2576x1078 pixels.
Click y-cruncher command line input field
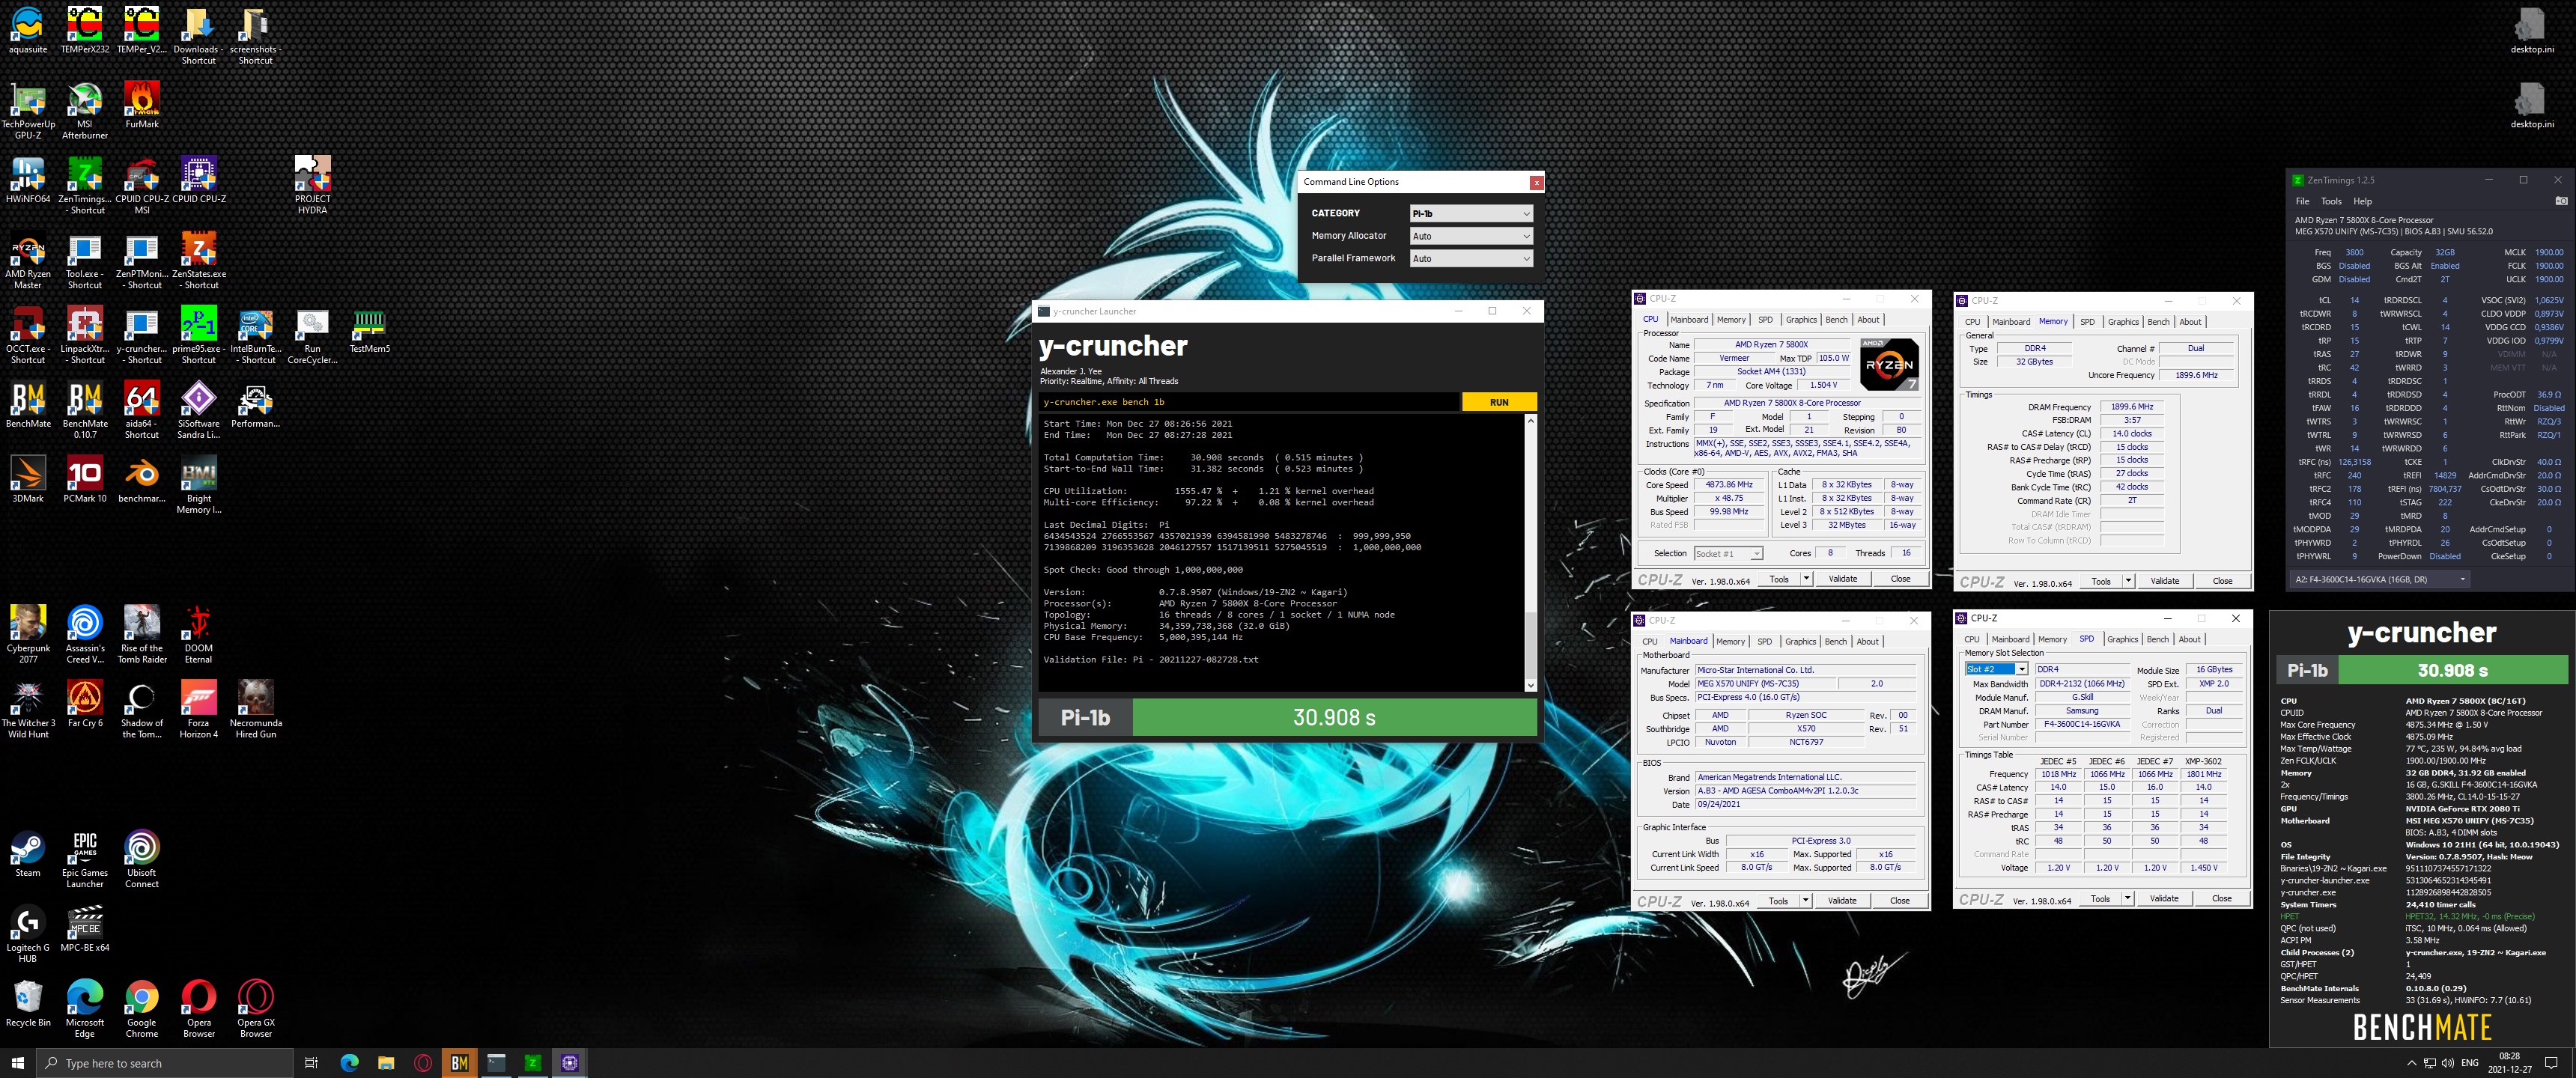click(1249, 402)
